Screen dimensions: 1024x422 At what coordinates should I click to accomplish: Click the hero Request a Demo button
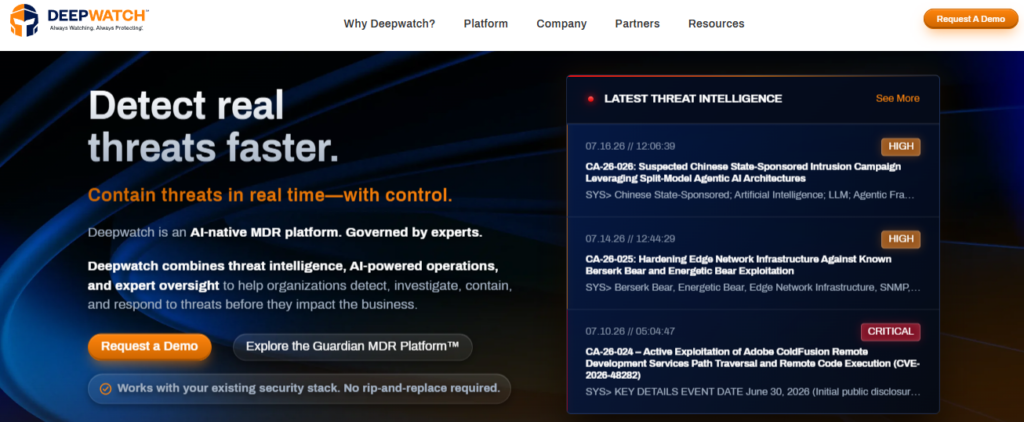[150, 346]
